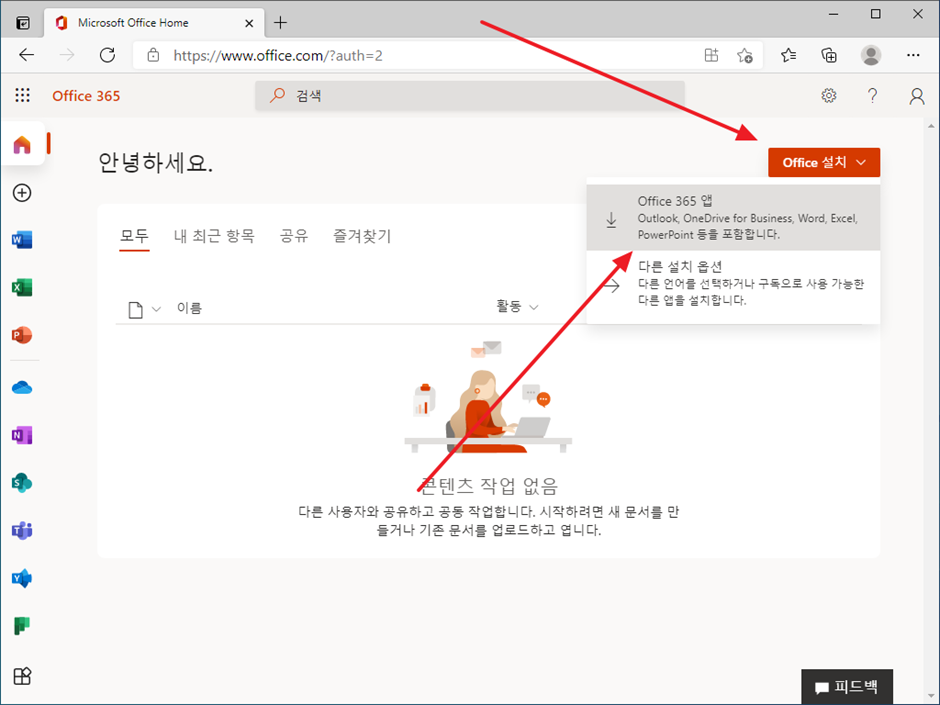Go to the Office Home sidebar icon

click(22, 144)
